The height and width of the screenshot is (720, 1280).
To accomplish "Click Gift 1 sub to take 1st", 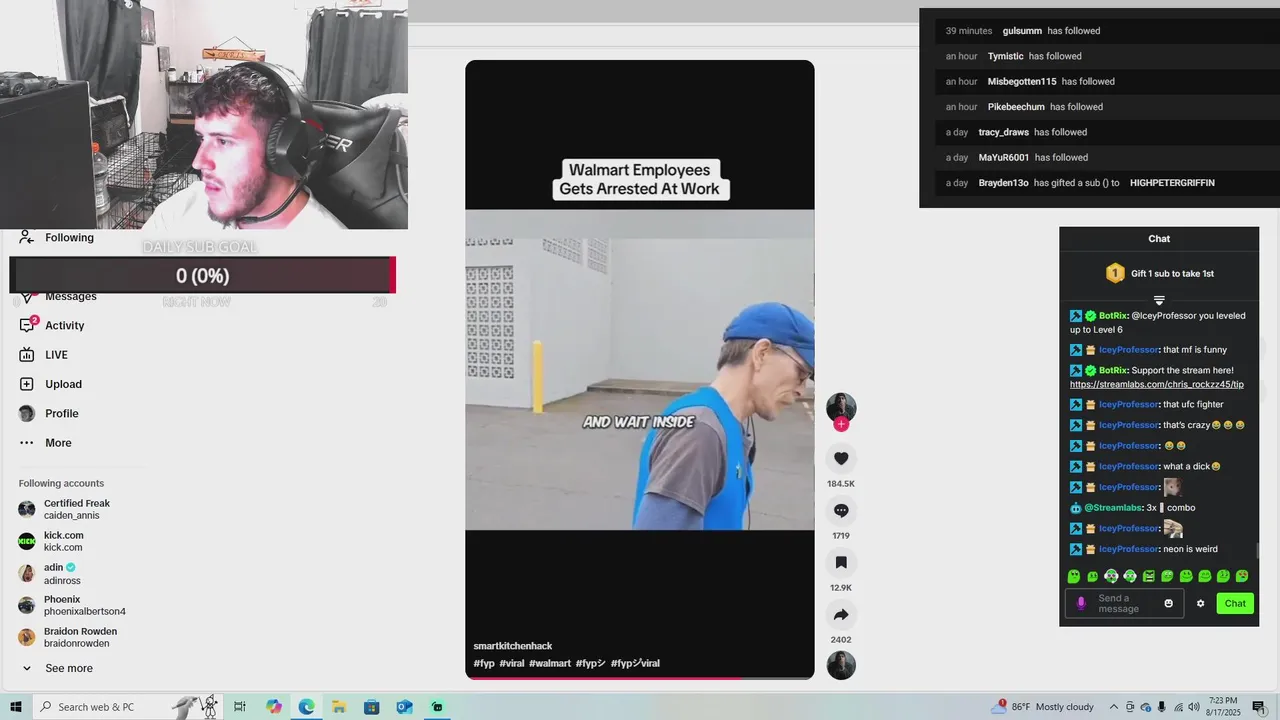I will 1159,273.
